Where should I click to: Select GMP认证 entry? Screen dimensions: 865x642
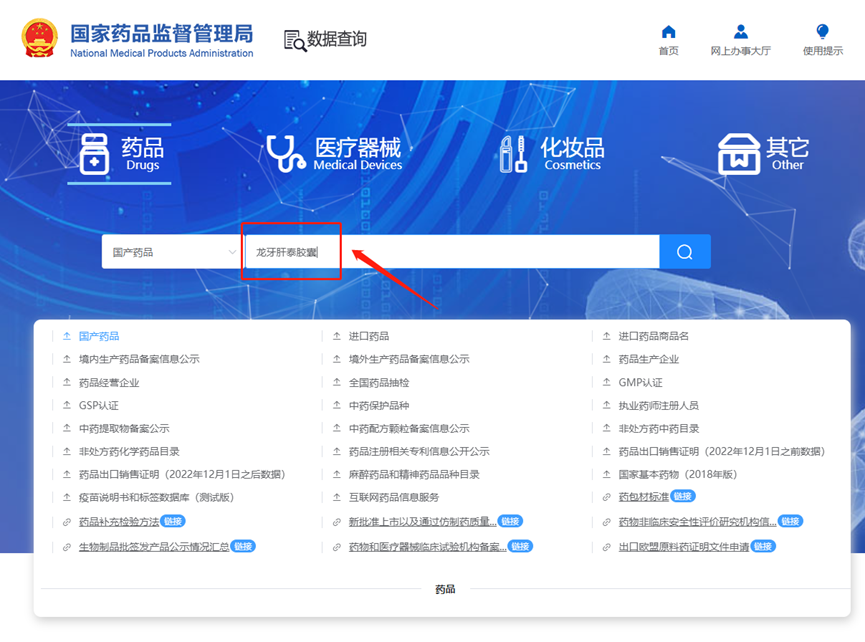pos(640,383)
